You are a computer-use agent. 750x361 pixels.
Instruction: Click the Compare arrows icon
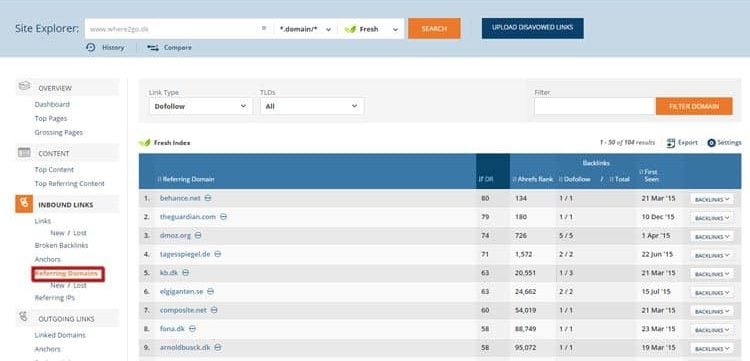(153, 48)
